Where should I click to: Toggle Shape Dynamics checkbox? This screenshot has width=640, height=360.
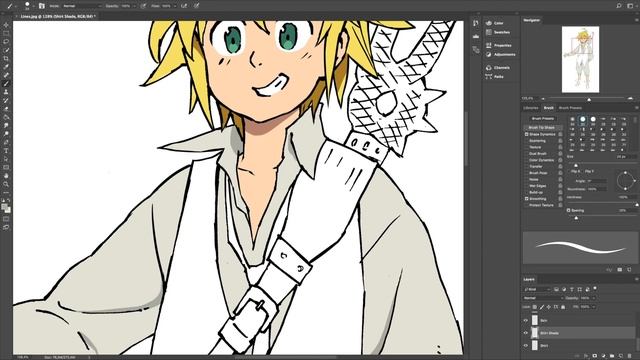527,134
